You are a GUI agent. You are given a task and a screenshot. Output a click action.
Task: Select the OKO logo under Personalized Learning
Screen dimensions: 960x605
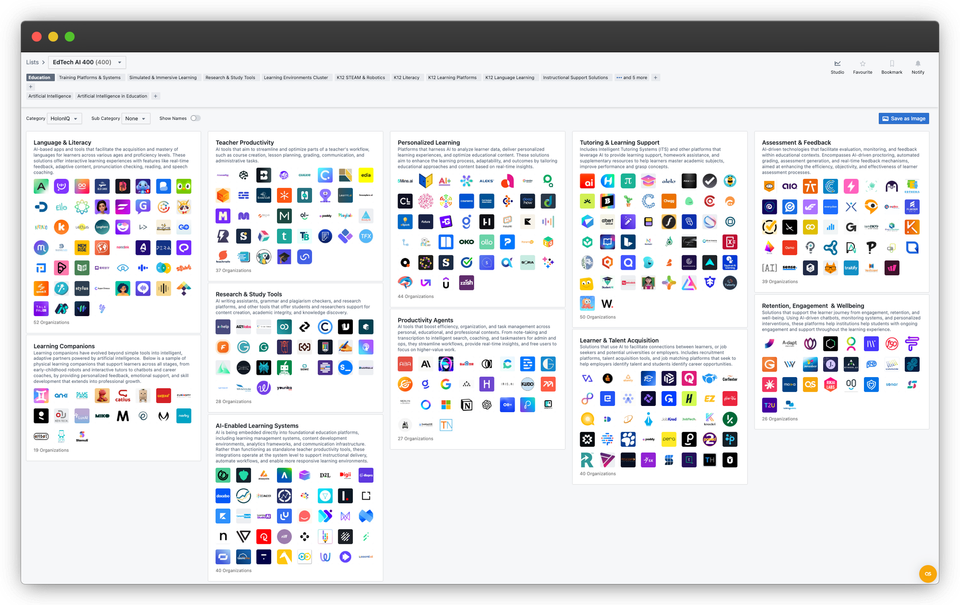467,241
